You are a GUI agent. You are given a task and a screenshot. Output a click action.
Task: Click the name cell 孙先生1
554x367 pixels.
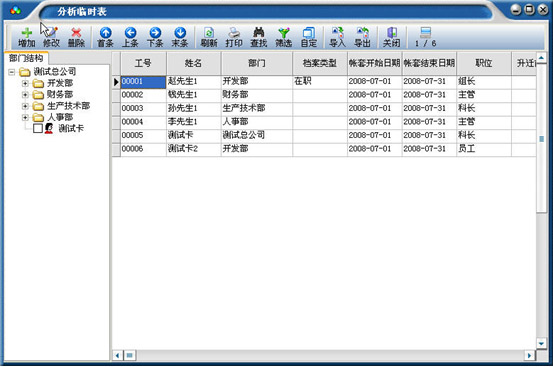[x=193, y=108]
